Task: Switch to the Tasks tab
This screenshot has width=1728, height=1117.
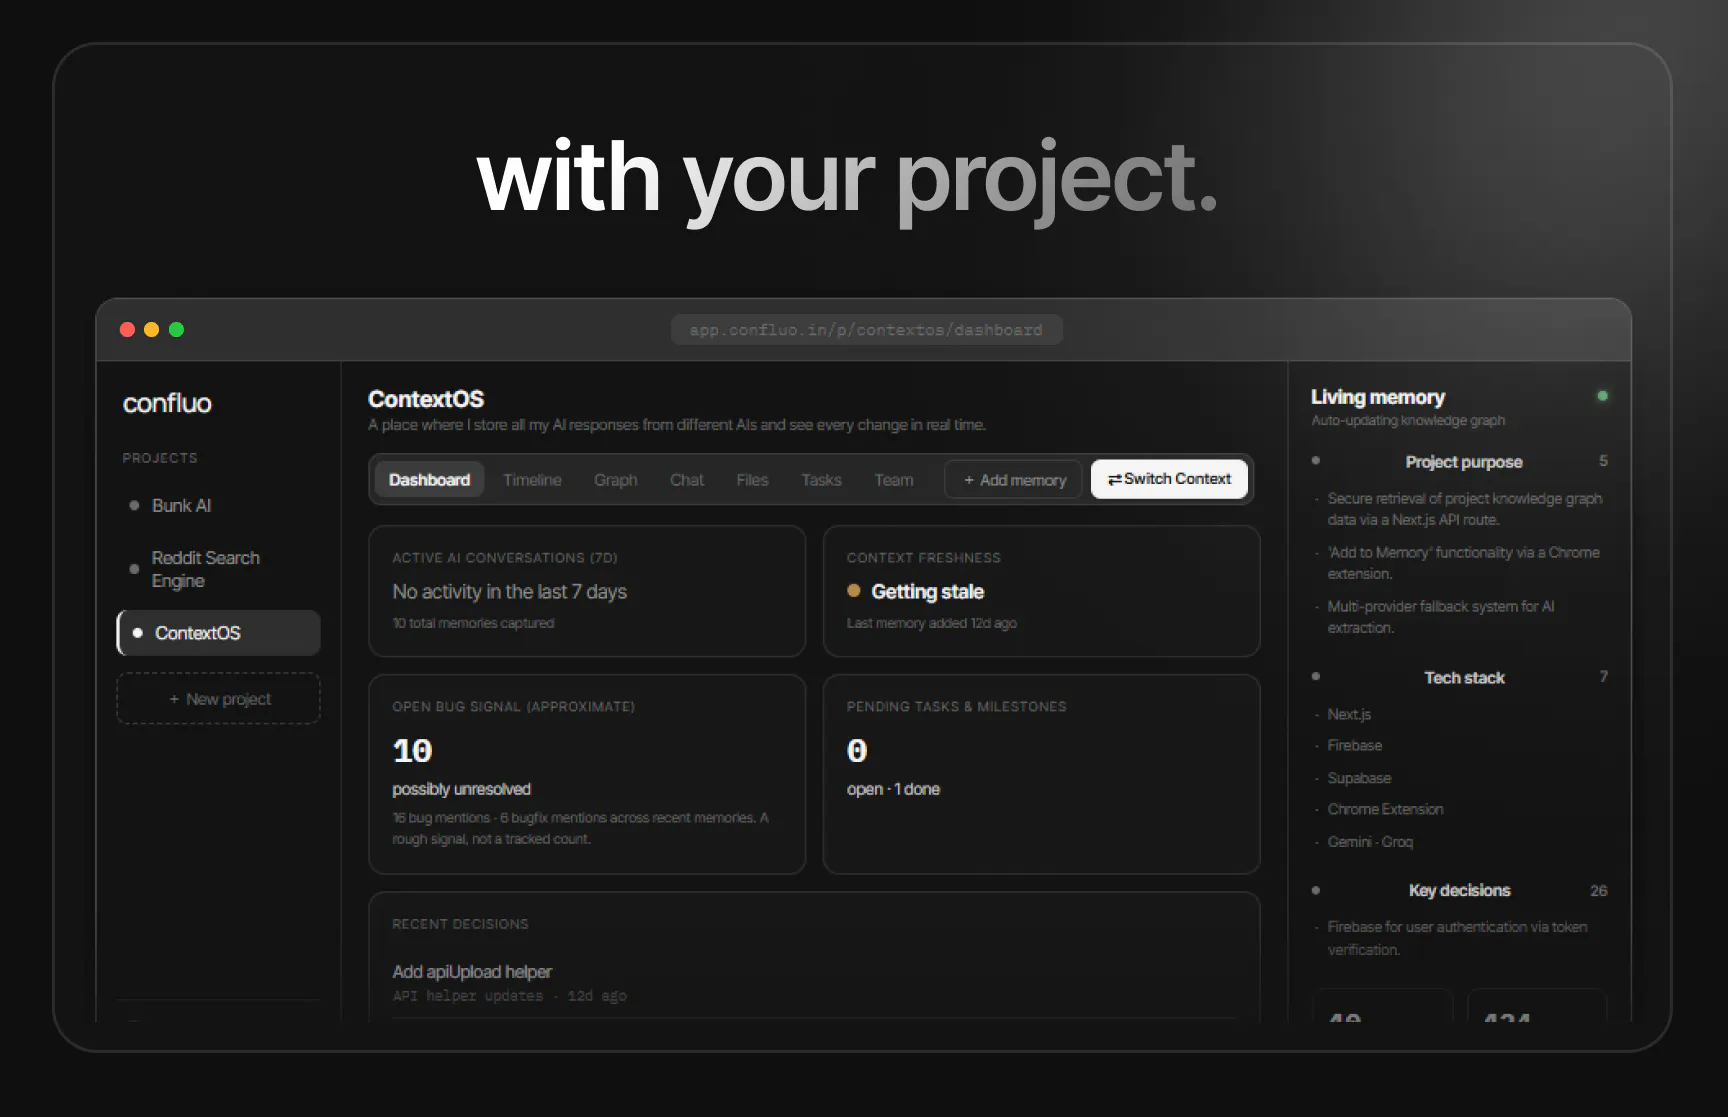Action: [821, 480]
